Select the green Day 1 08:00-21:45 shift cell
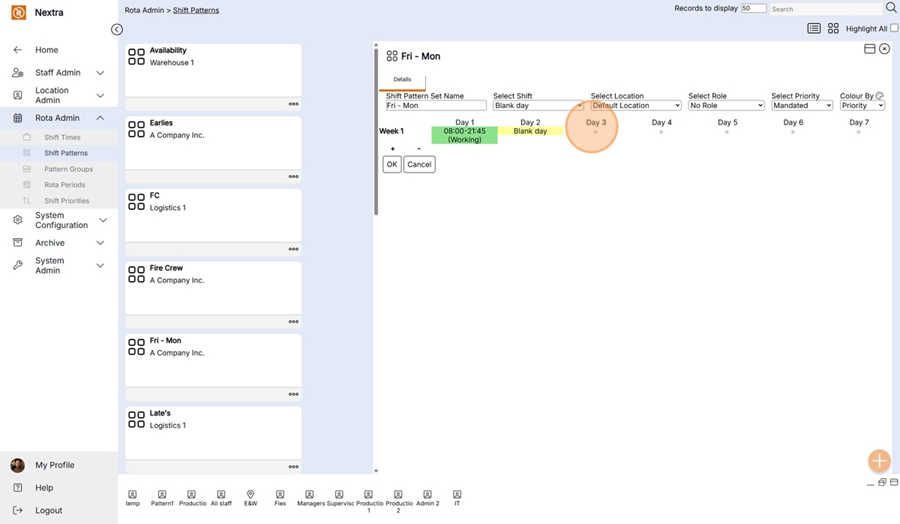 pos(464,135)
